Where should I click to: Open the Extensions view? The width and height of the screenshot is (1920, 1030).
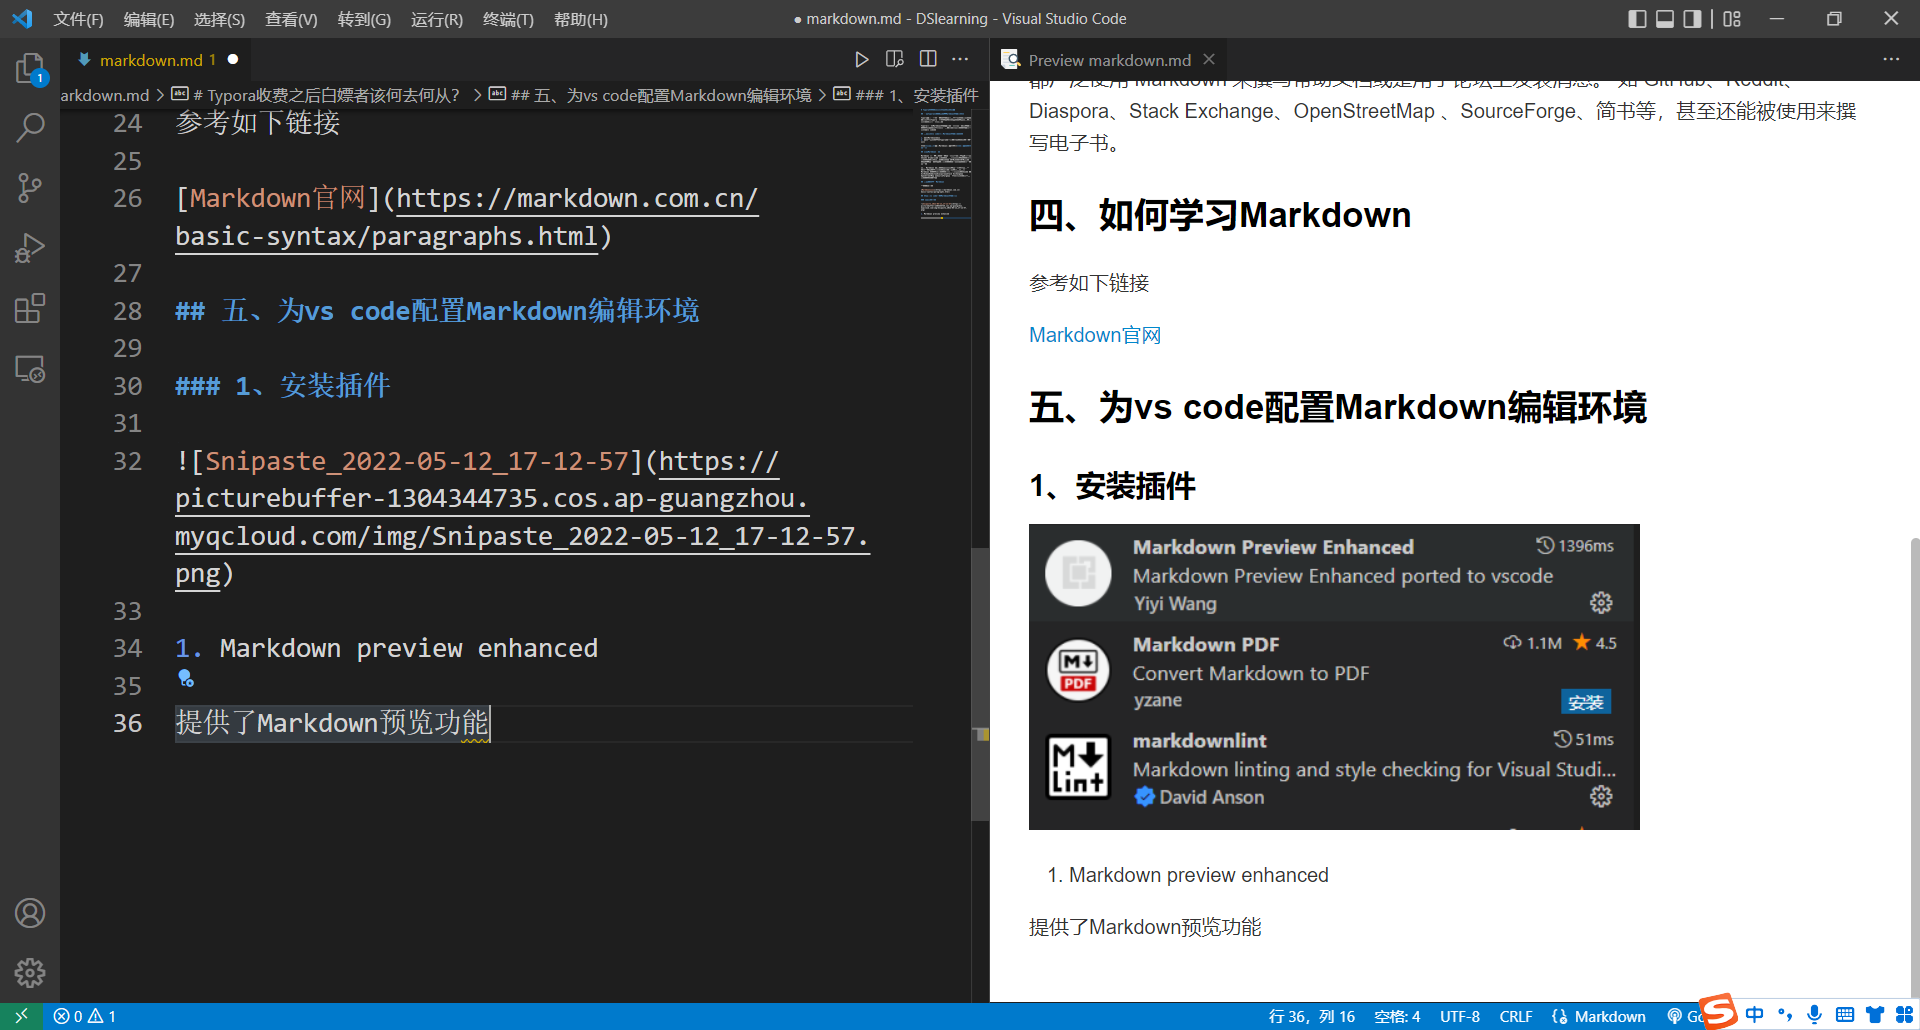[30, 308]
